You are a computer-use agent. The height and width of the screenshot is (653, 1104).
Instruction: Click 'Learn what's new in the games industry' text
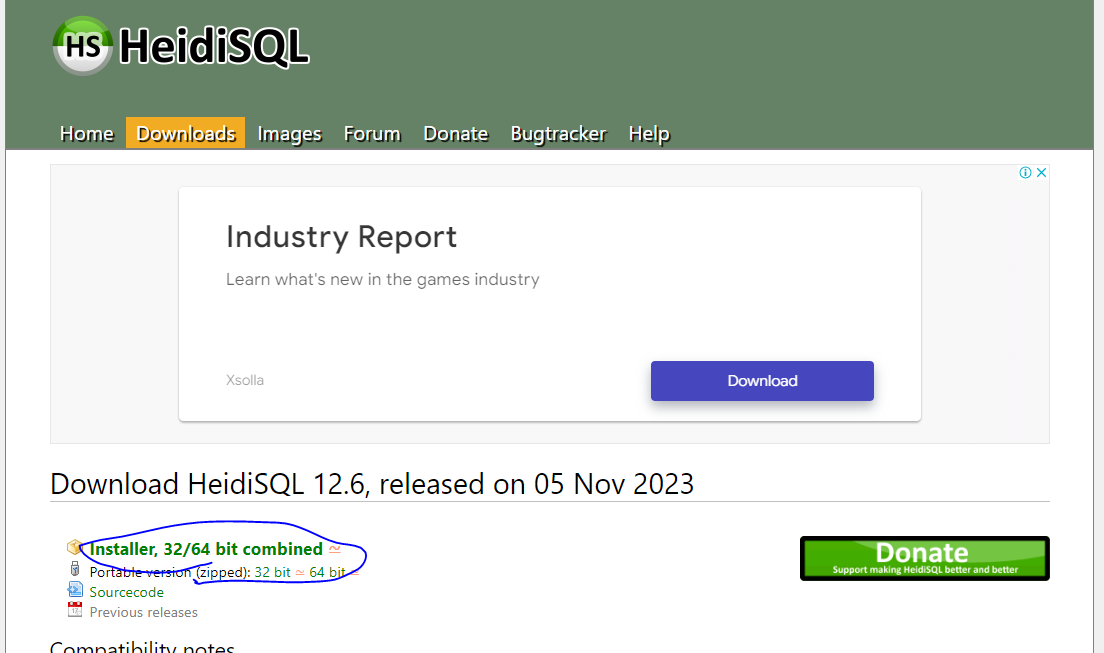[x=382, y=280]
